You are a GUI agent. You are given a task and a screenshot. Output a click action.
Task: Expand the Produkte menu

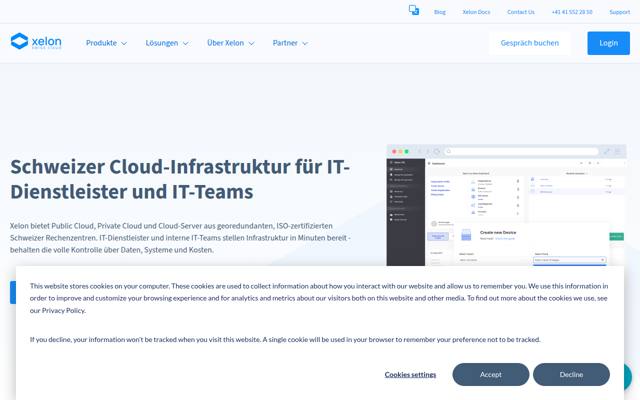[x=106, y=43]
